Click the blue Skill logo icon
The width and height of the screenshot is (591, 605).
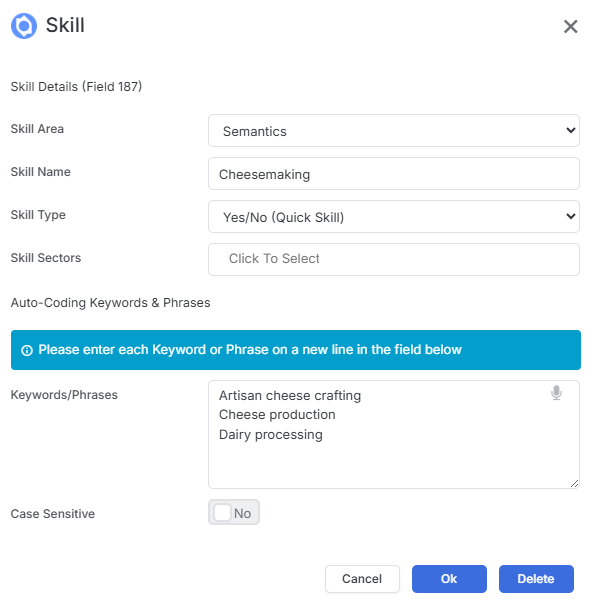[24, 26]
